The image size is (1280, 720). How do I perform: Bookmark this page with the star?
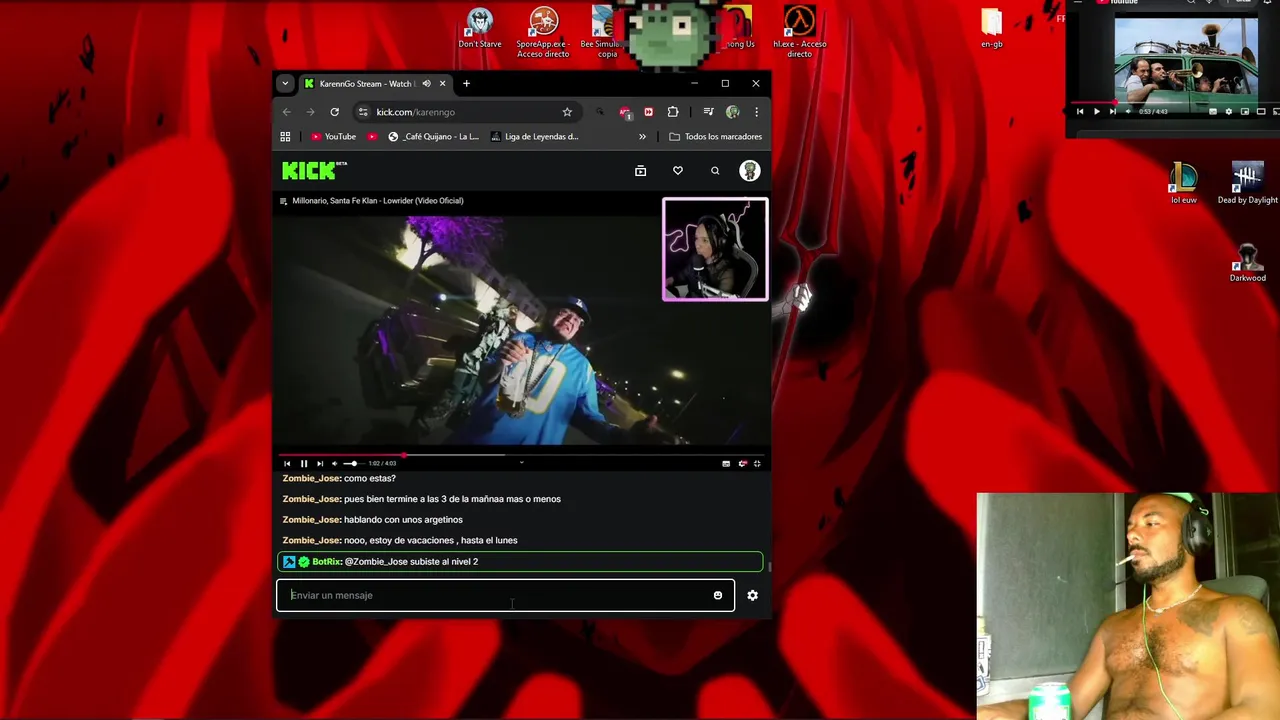point(567,112)
